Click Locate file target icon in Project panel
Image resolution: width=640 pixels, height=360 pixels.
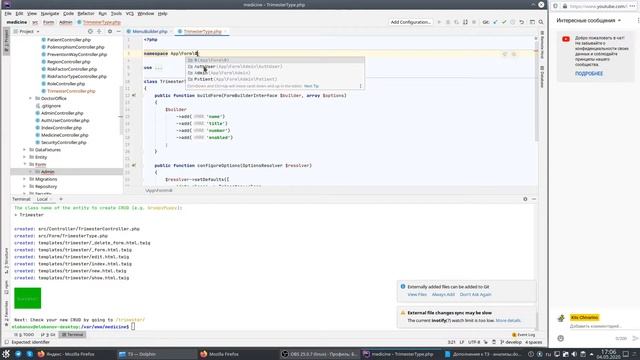tap(90, 31)
